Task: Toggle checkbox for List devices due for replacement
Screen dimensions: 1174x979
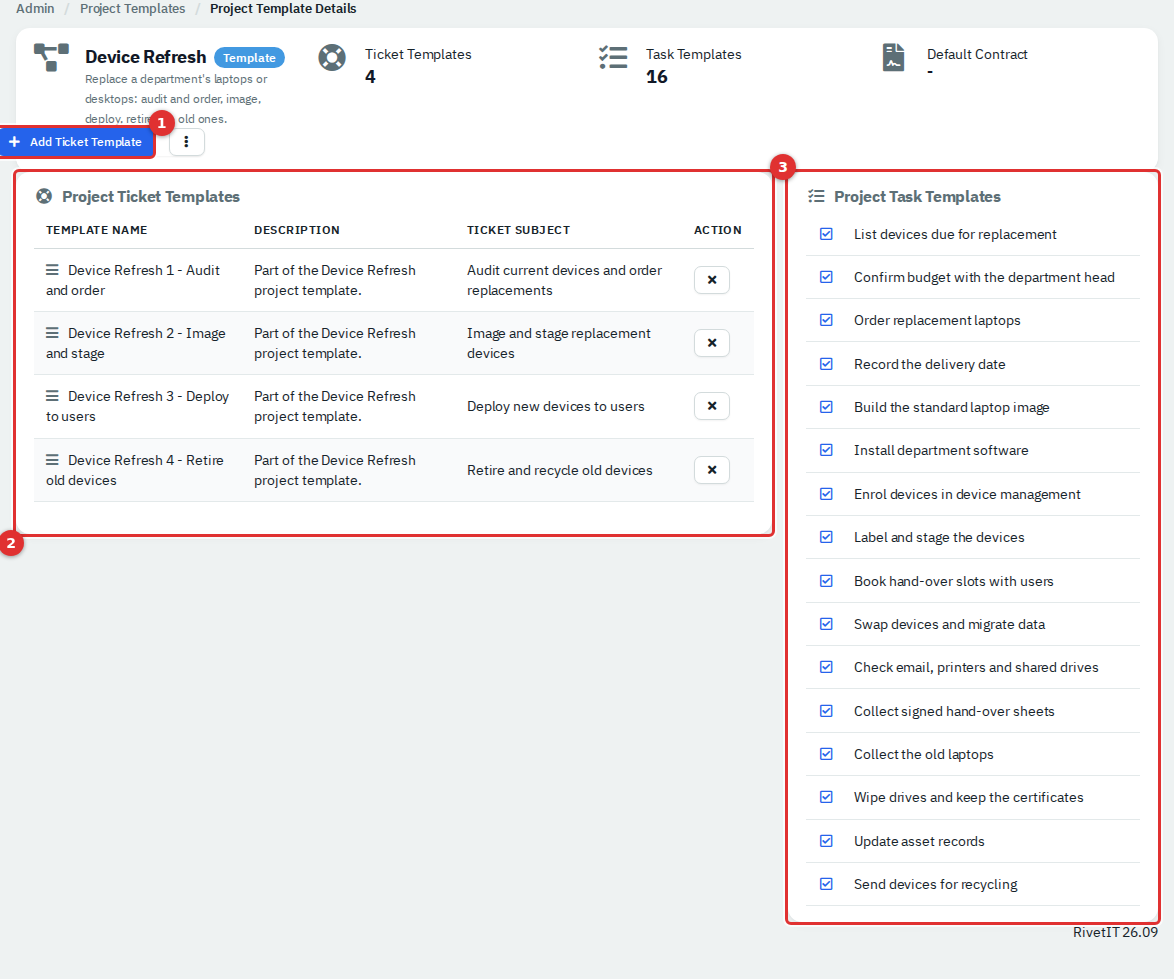Action: point(827,234)
